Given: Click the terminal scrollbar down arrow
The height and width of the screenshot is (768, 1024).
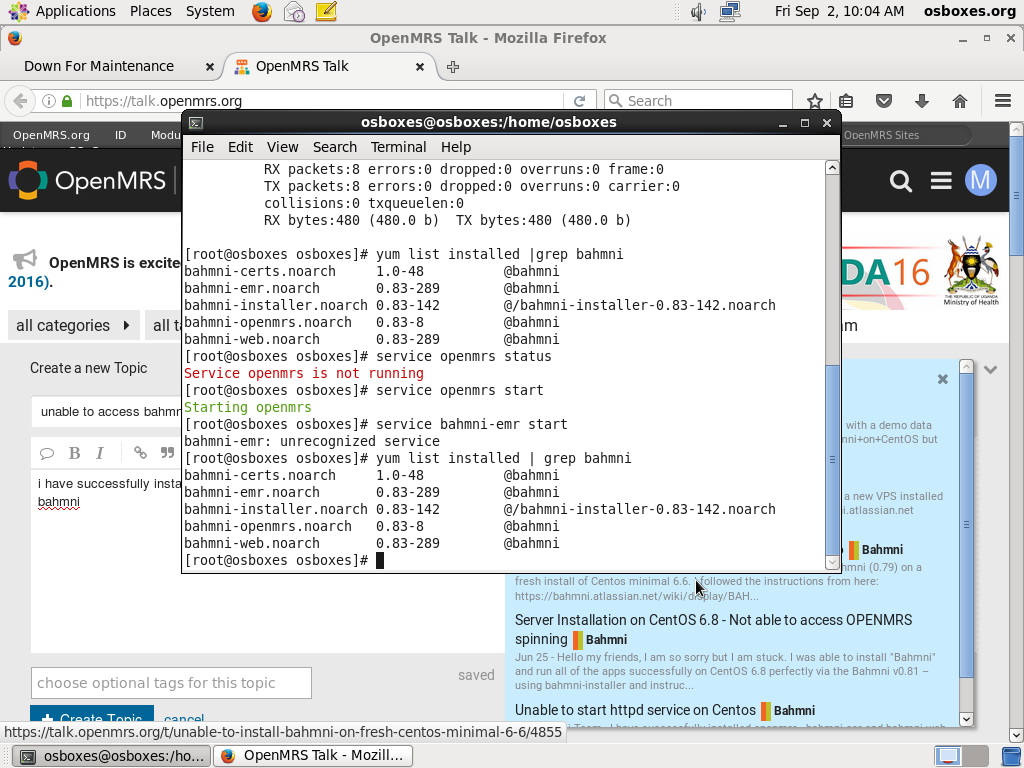Looking at the screenshot, I should [x=832, y=562].
